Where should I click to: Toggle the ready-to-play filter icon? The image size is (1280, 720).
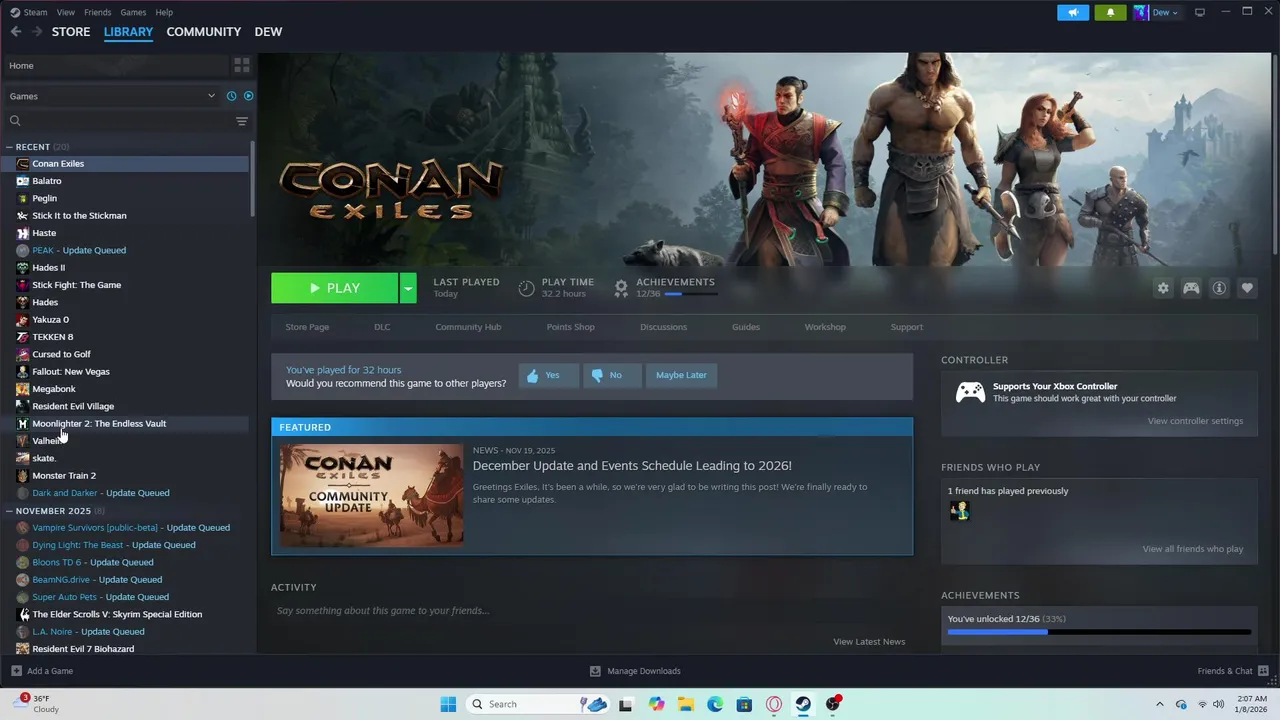tap(248, 96)
